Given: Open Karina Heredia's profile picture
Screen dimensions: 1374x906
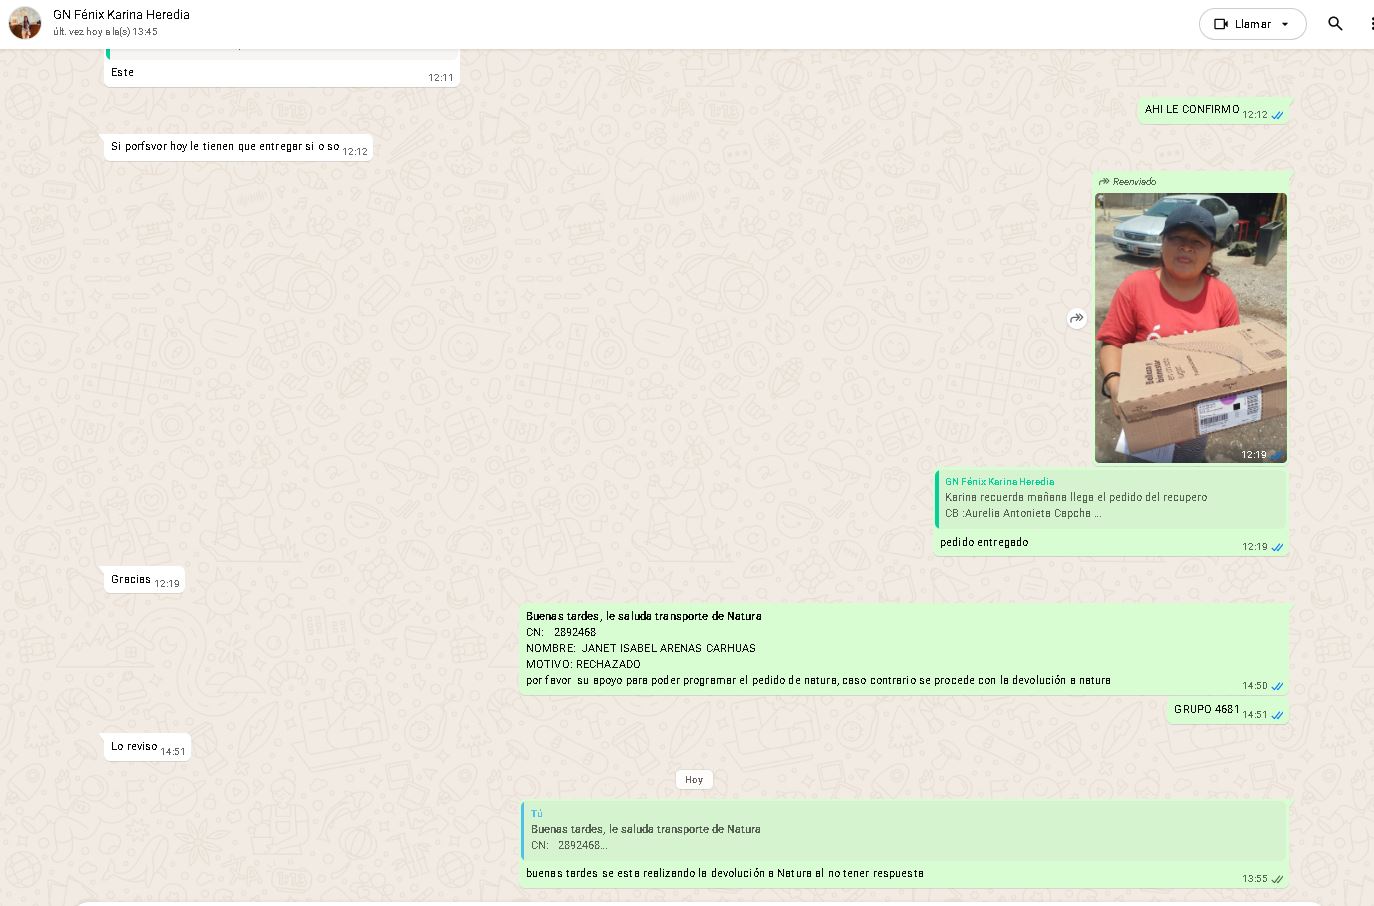Looking at the screenshot, I should pyautogui.click(x=25, y=23).
